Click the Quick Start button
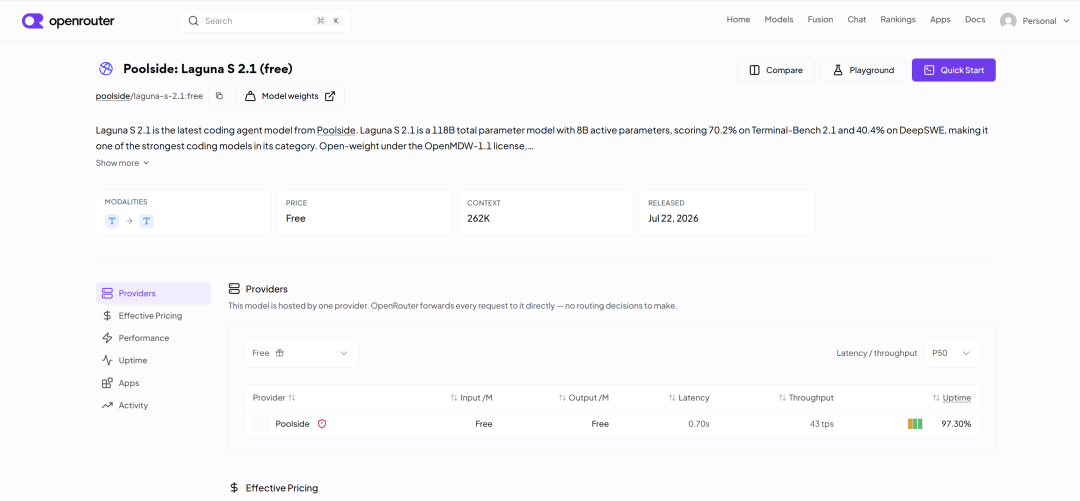1080x501 pixels. 953,70
